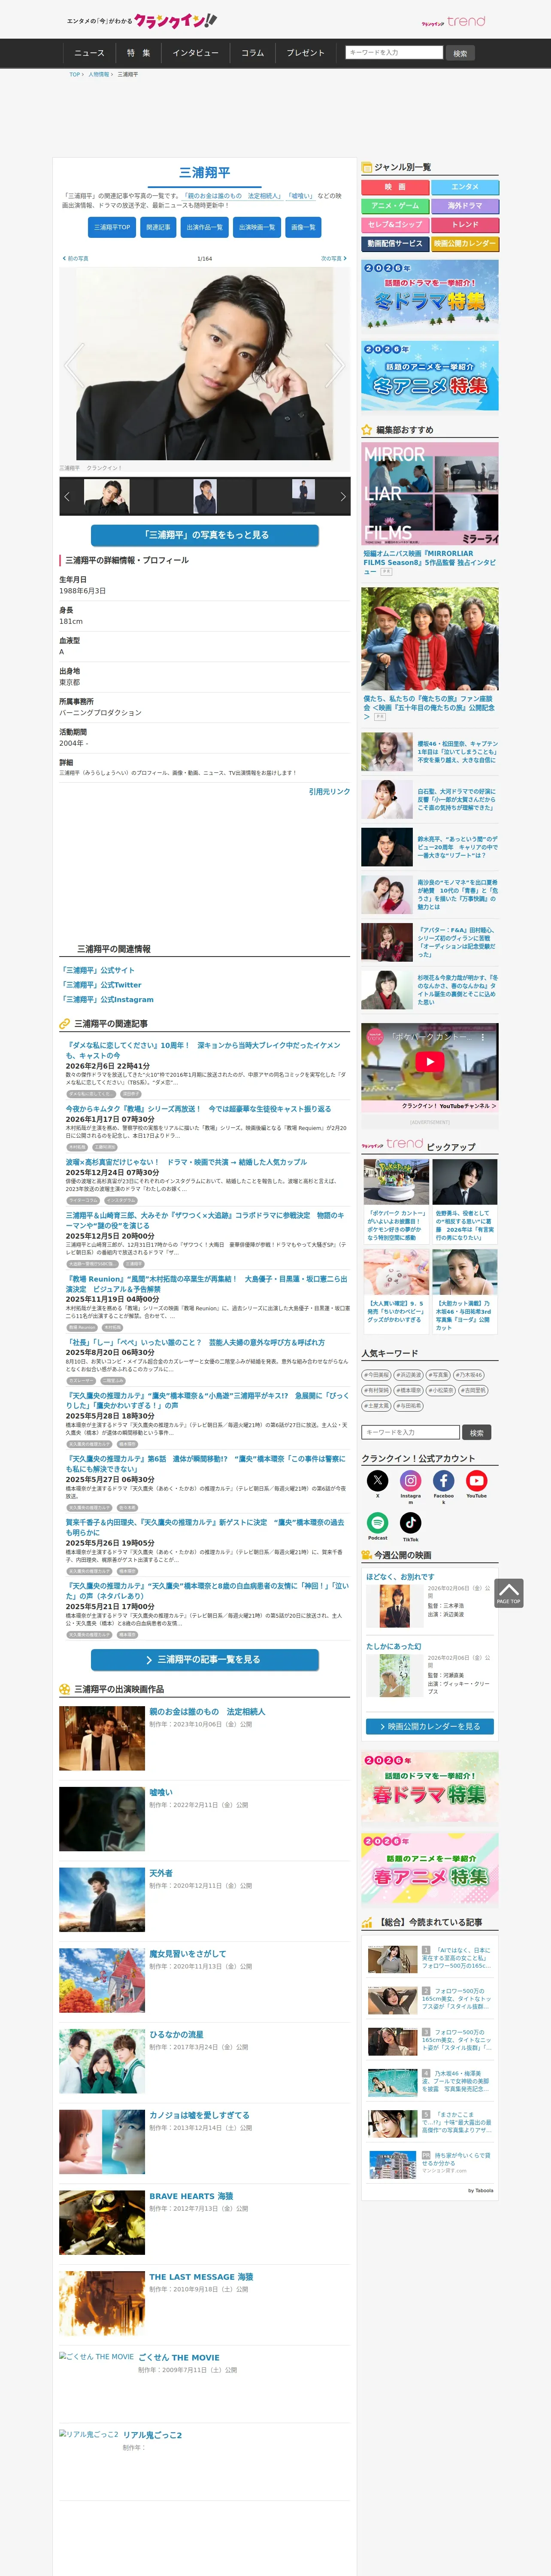Click 映画公開カレンダーを見る button
The height and width of the screenshot is (2576, 551).
coord(430,1726)
